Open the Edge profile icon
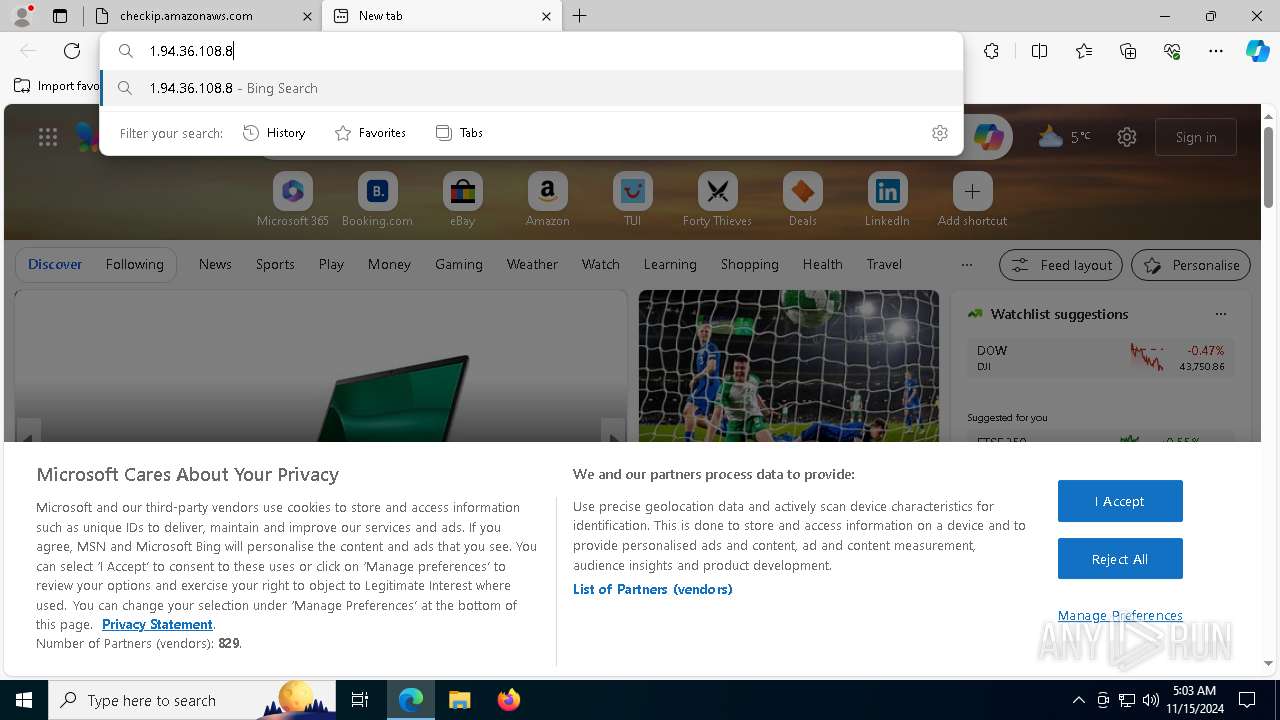This screenshot has height=720, width=1280. click(x=22, y=16)
